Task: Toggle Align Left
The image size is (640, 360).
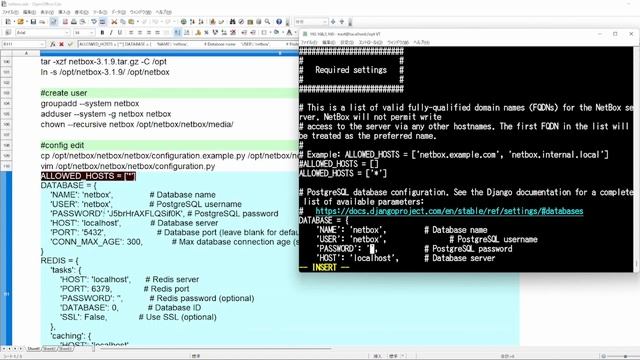Action: pos(131,33)
